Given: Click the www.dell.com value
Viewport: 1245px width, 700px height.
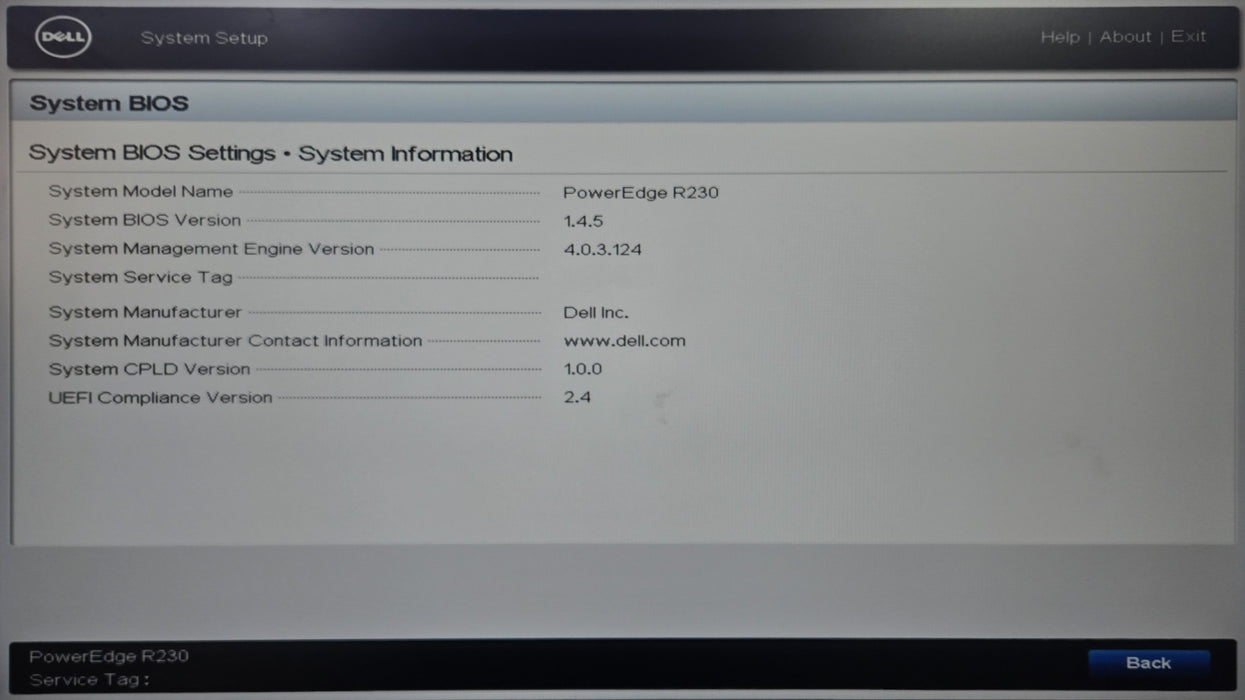Looking at the screenshot, I should (x=625, y=341).
